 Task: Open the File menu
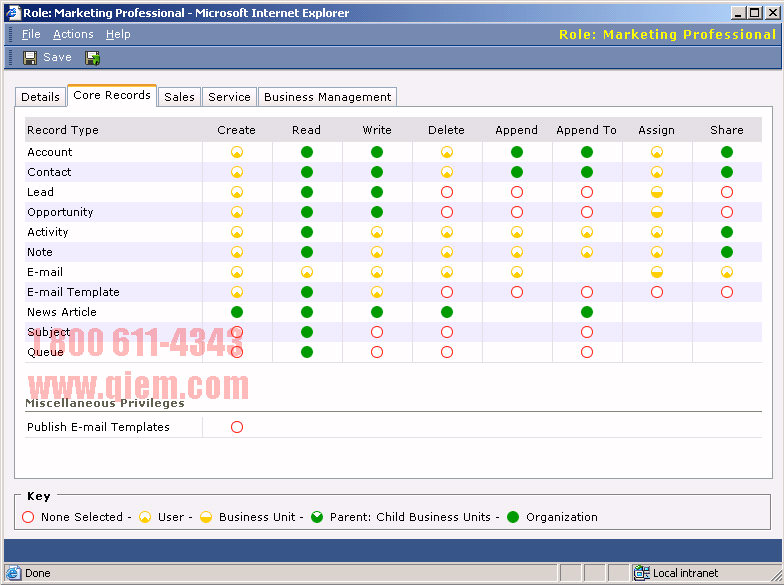[x=31, y=34]
